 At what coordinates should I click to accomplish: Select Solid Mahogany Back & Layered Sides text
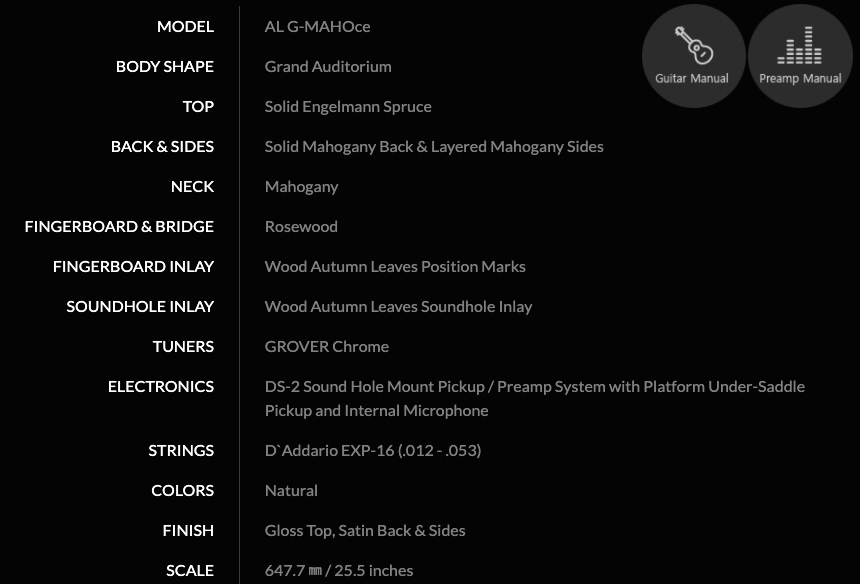point(434,146)
